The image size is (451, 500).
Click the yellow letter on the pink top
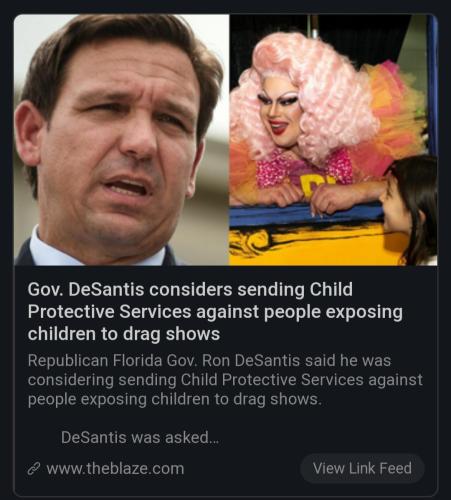click(308, 184)
